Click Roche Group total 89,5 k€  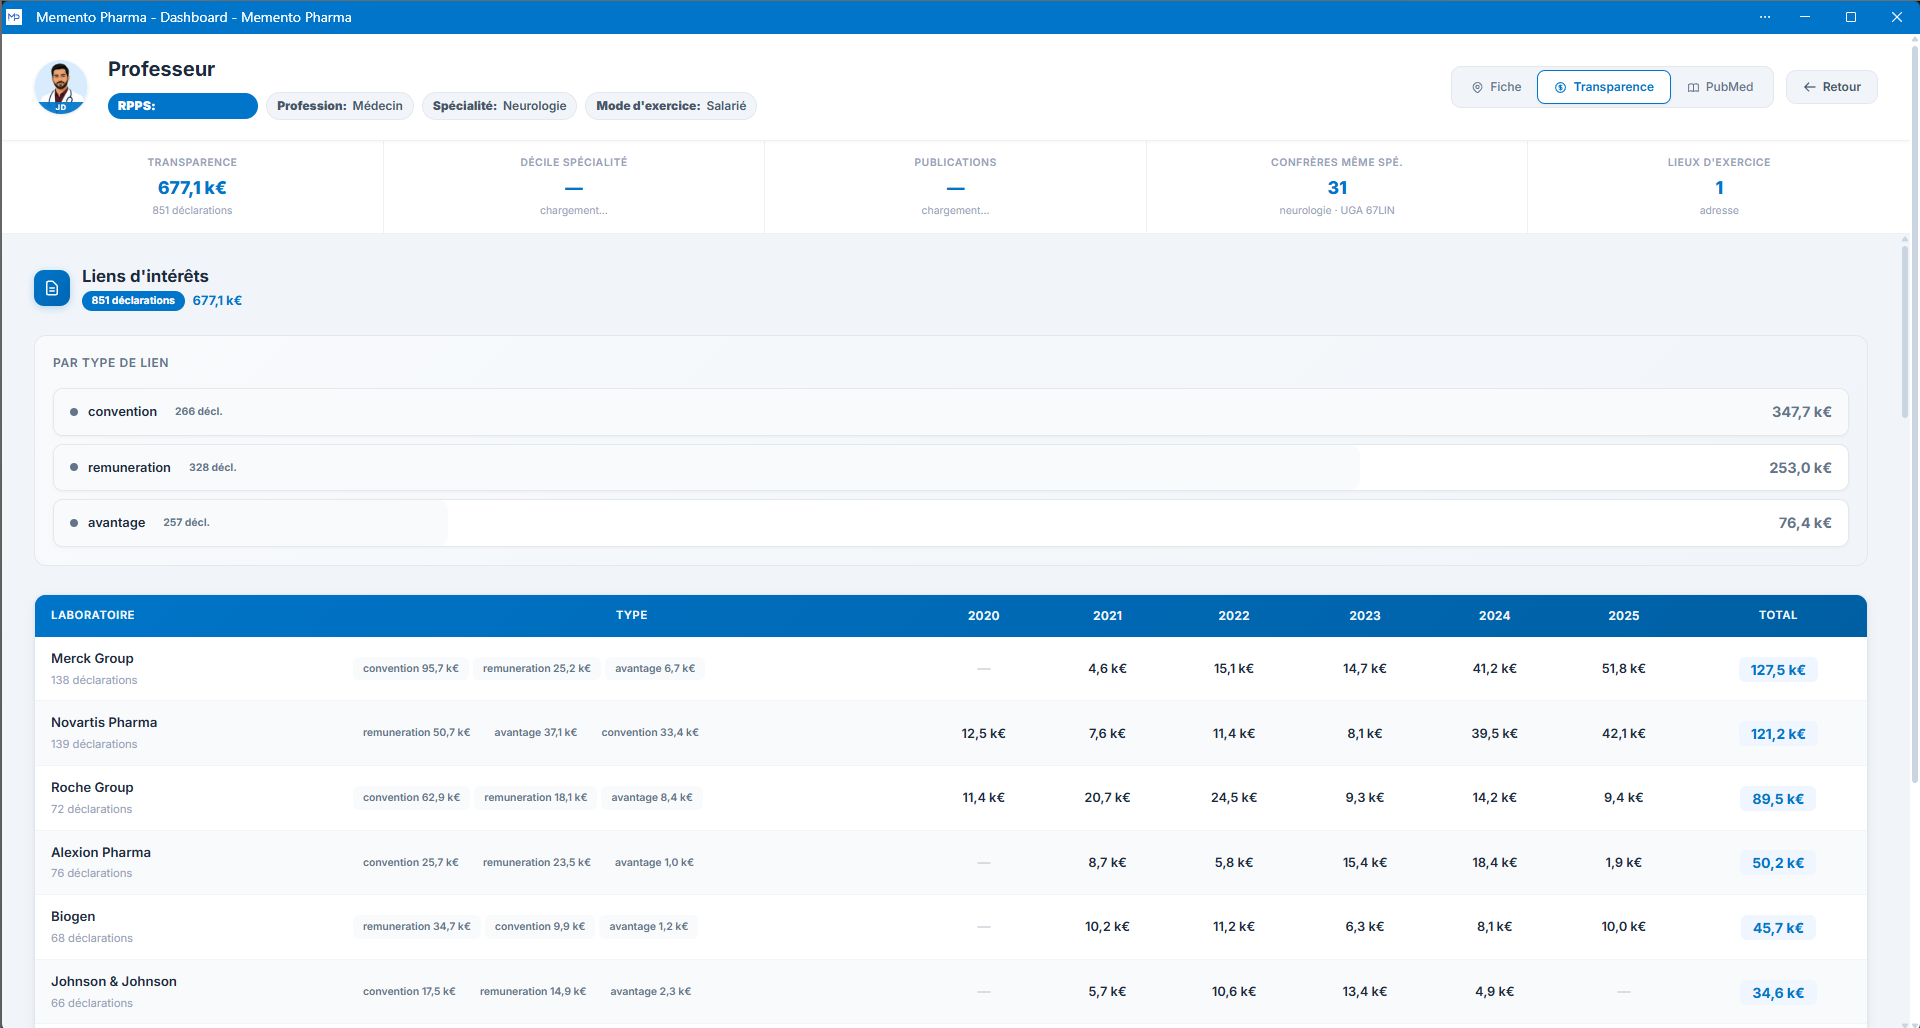(1778, 799)
